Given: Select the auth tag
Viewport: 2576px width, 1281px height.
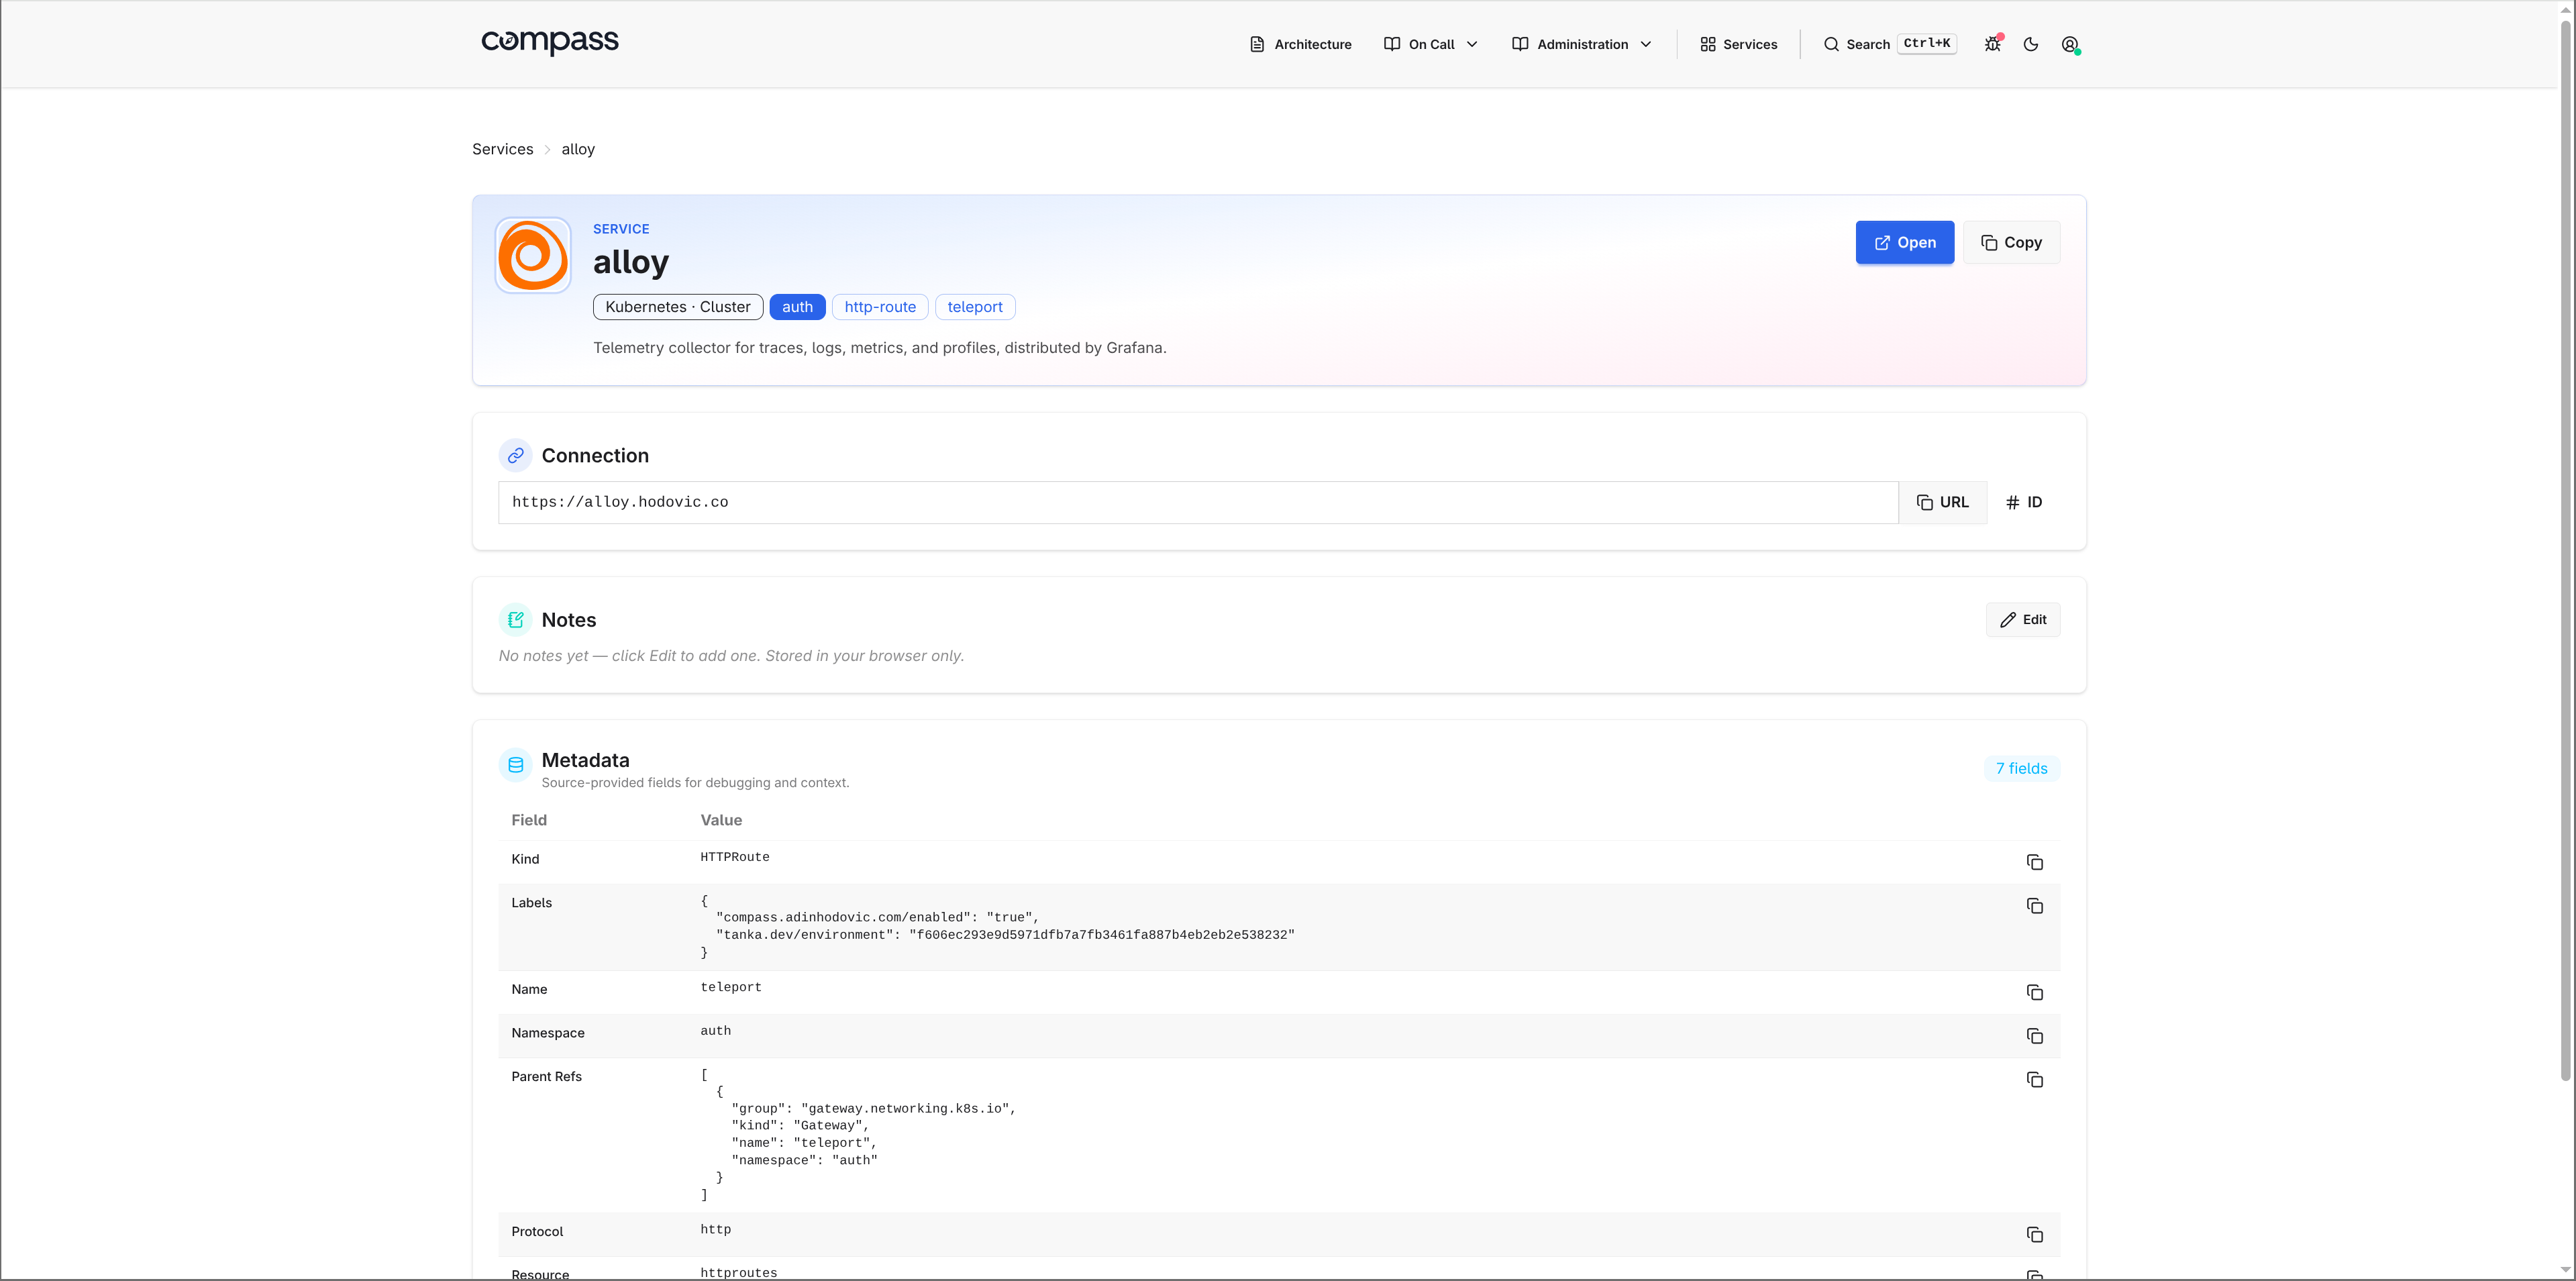Looking at the screenshot, I should coord(797,307).
